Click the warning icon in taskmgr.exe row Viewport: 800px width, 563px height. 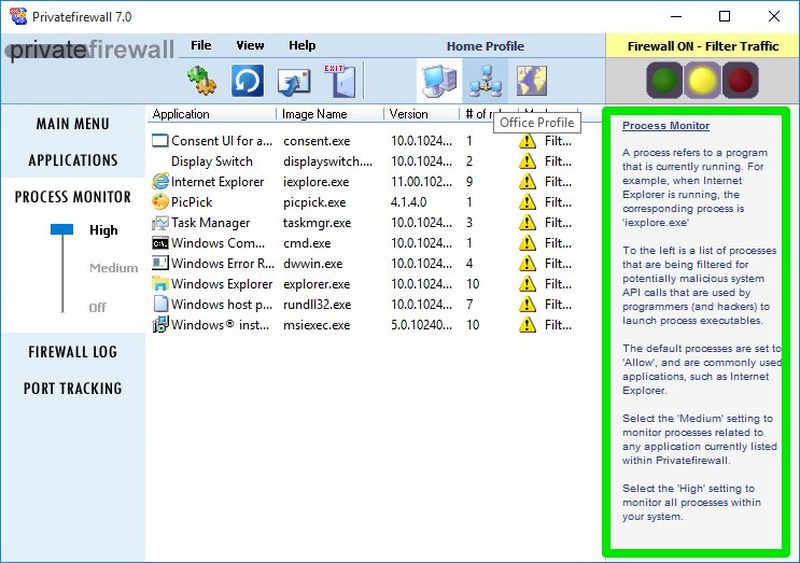527,223
